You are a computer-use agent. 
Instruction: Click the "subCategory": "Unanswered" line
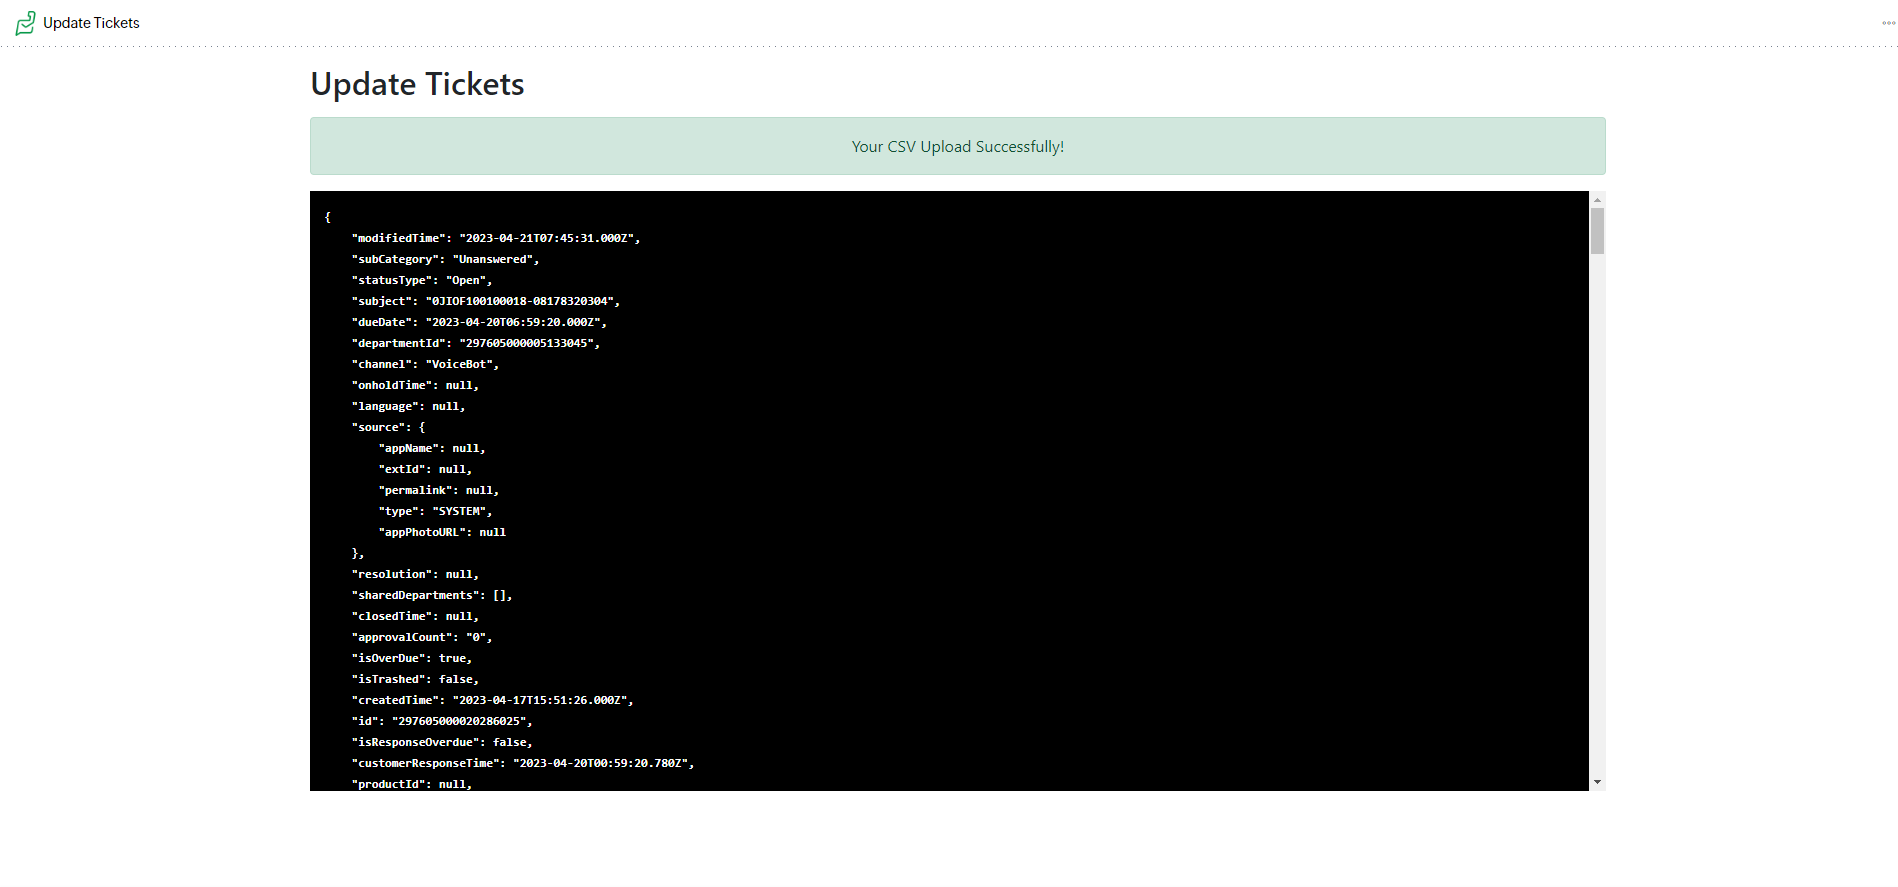click(445, 259)
